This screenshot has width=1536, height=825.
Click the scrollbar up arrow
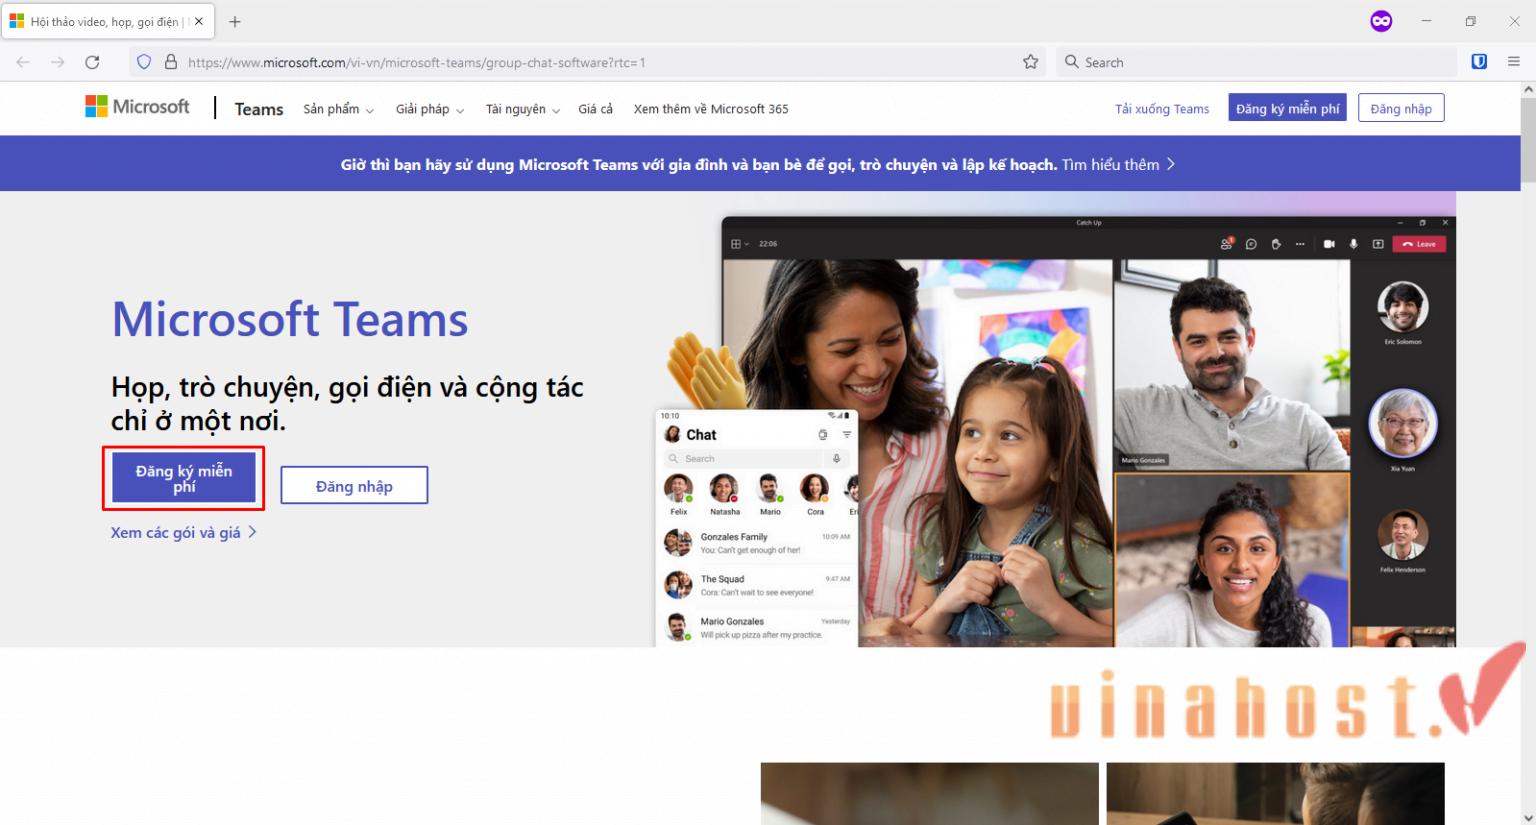click(x=1527, y=89)
